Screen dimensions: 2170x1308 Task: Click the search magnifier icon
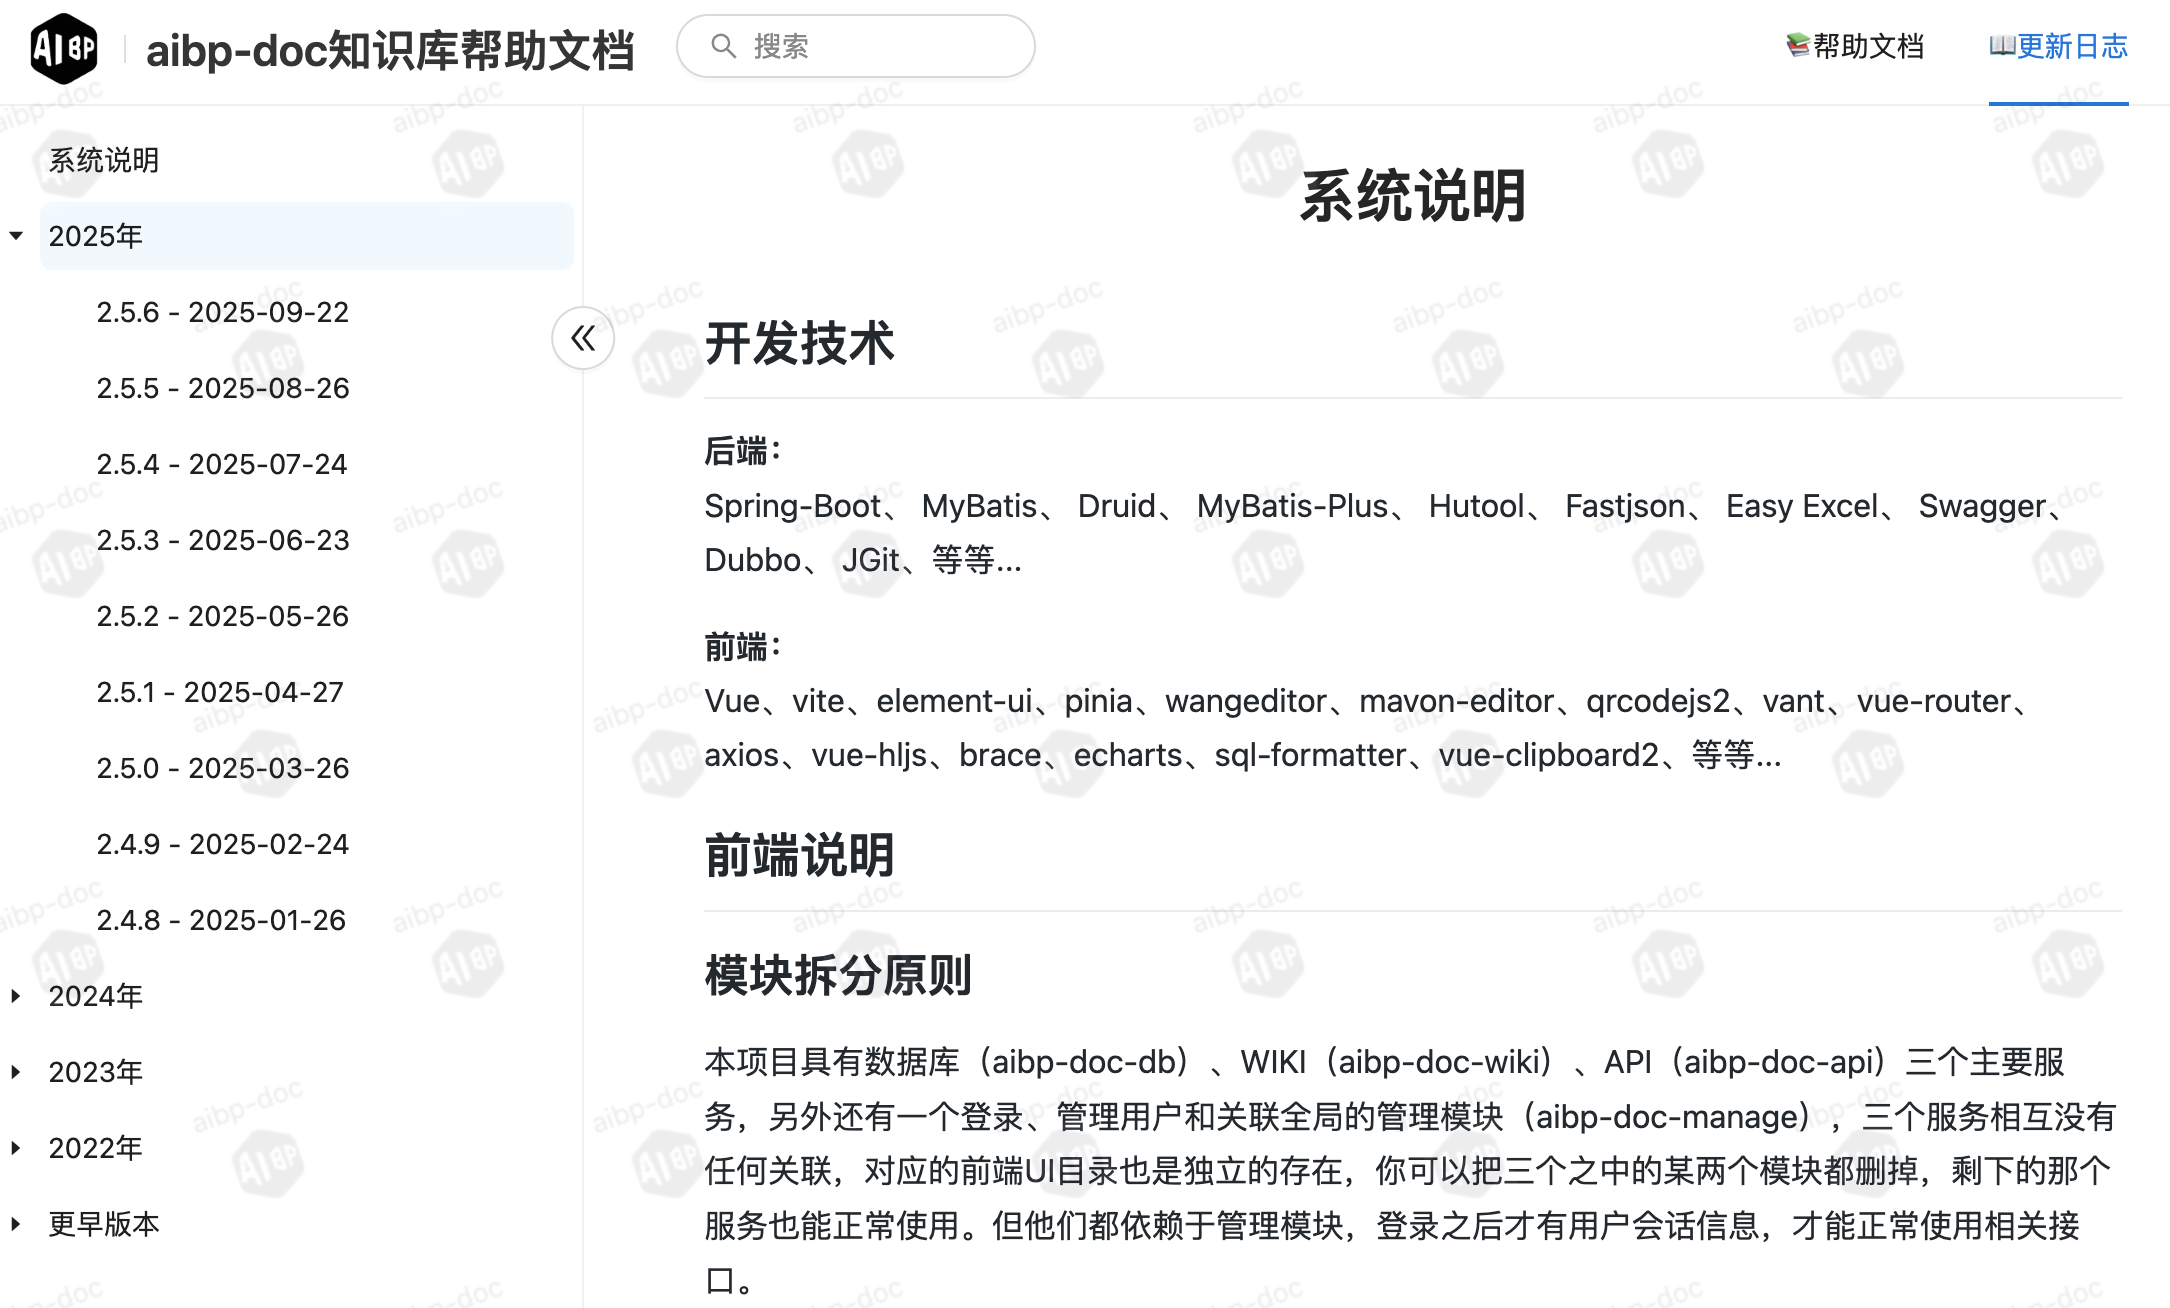pos(723,46)
